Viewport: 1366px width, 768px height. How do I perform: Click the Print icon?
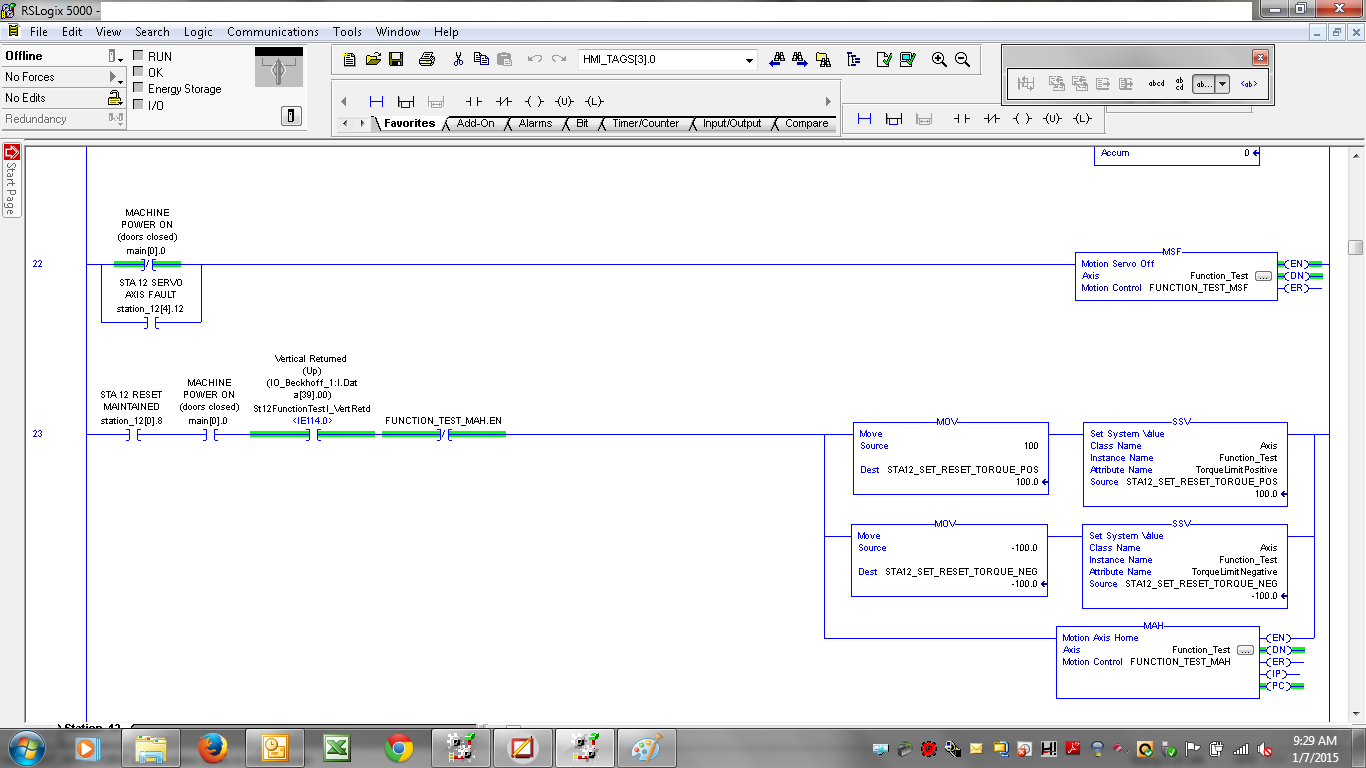tap(427, 59)
